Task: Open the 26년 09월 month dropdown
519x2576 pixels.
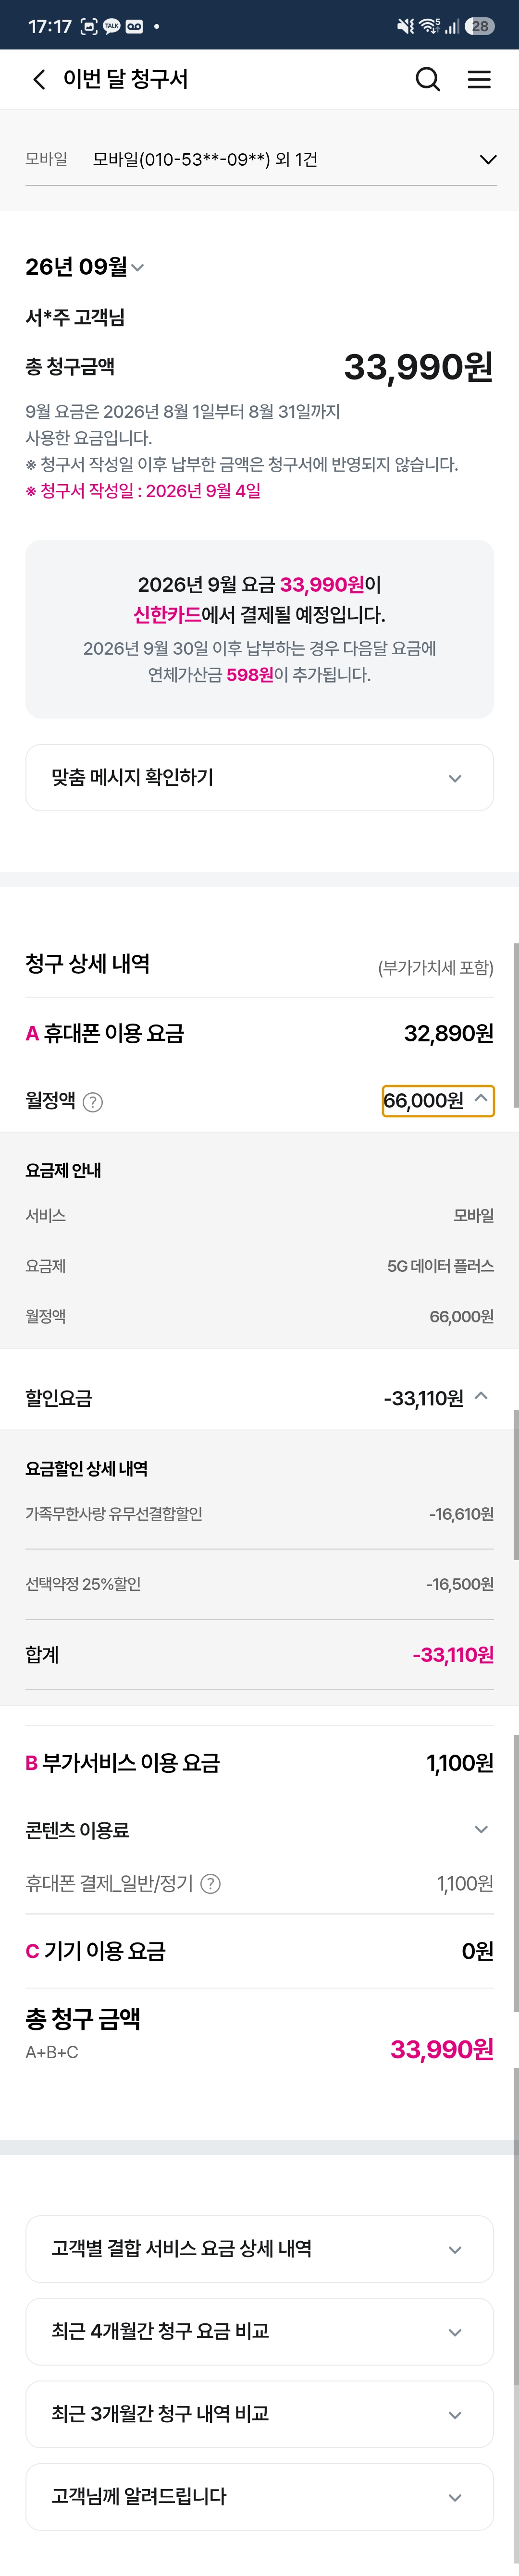Action: (85, 267)
